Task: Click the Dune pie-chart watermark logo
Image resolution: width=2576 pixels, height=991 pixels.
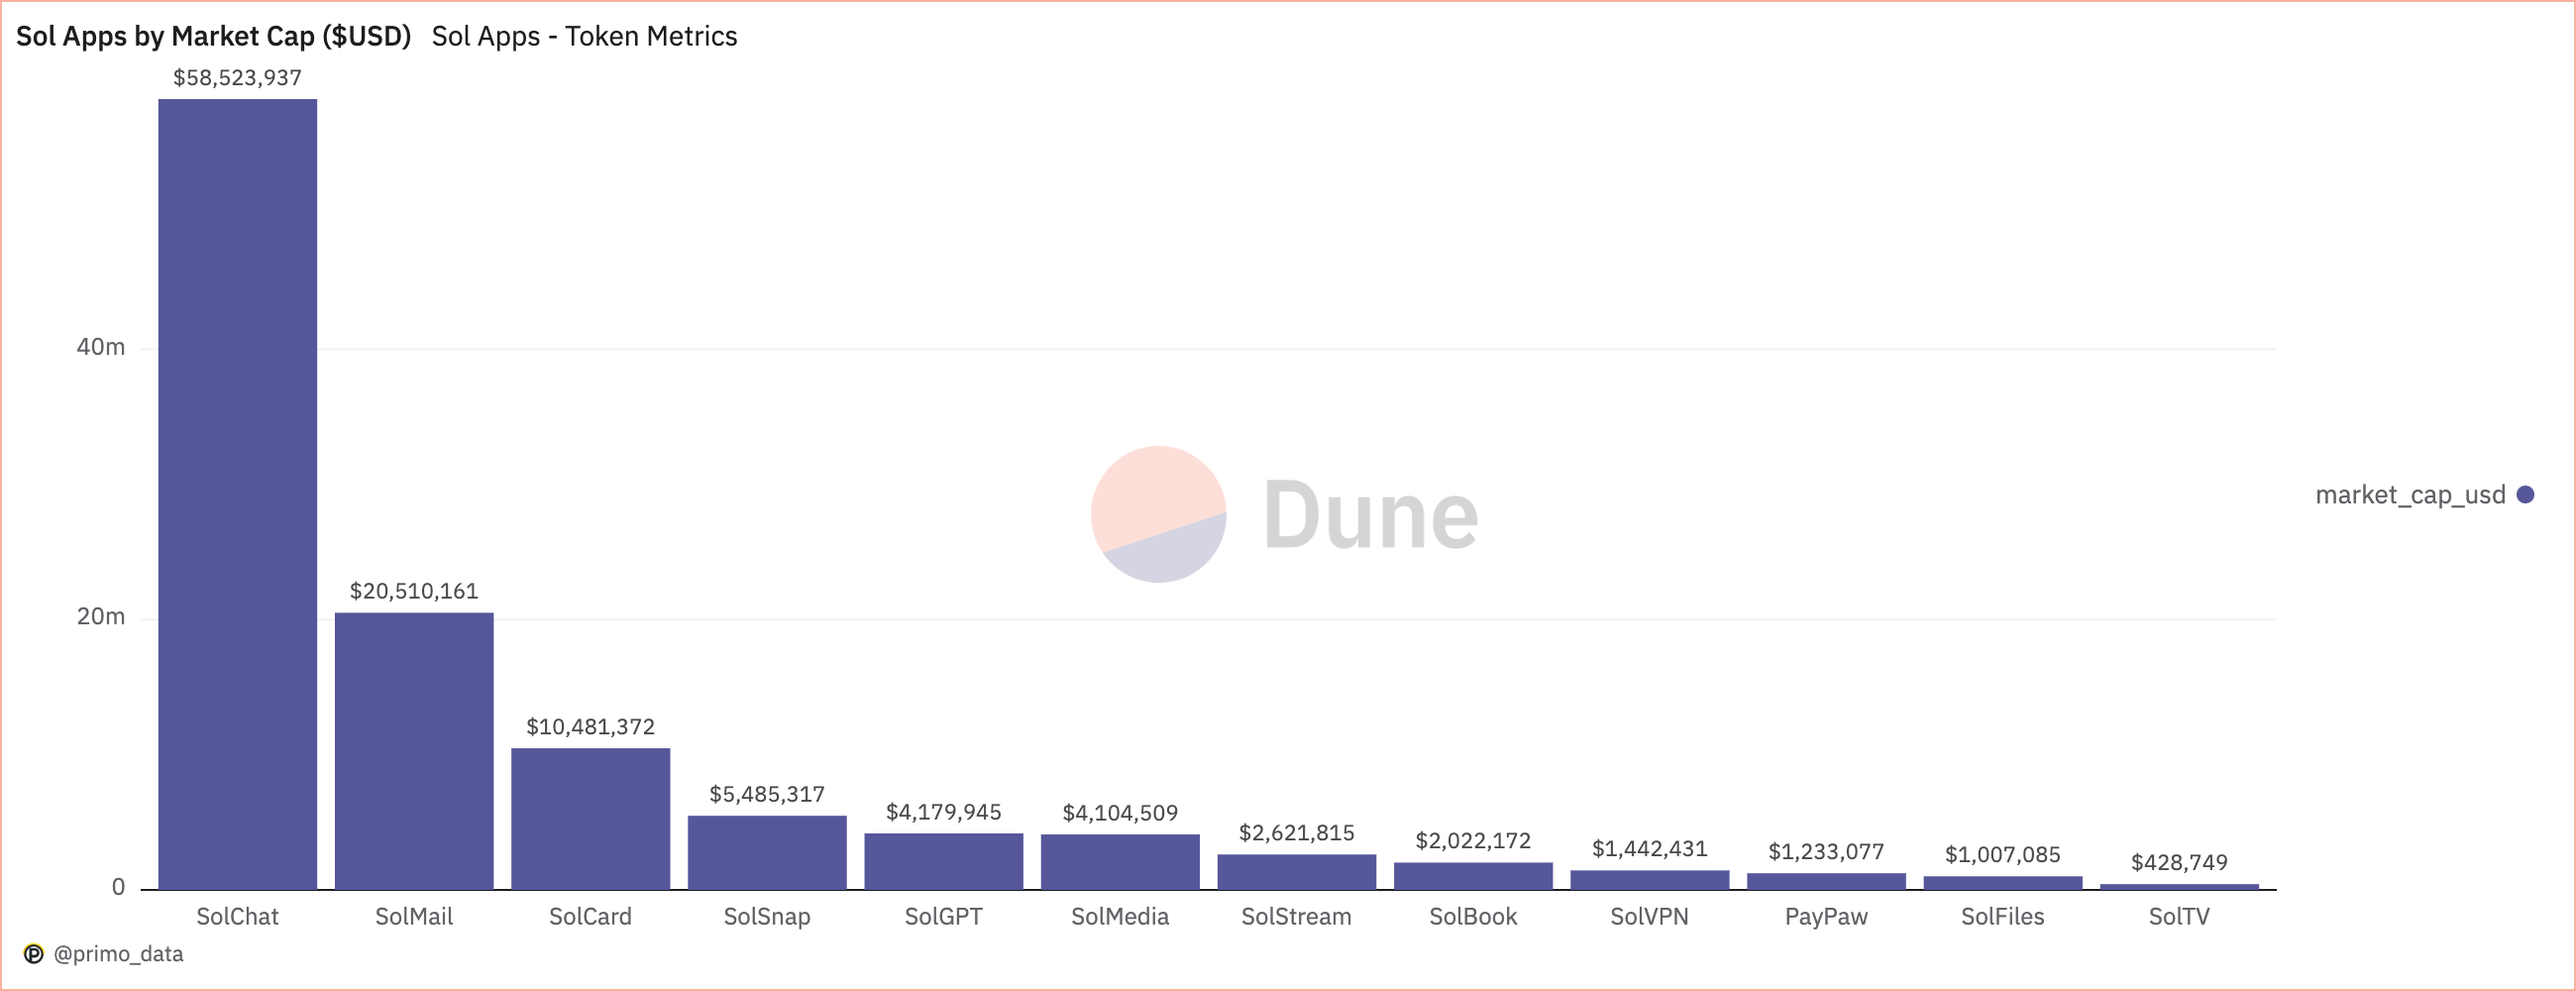Action: click(x=1158, y=516)
